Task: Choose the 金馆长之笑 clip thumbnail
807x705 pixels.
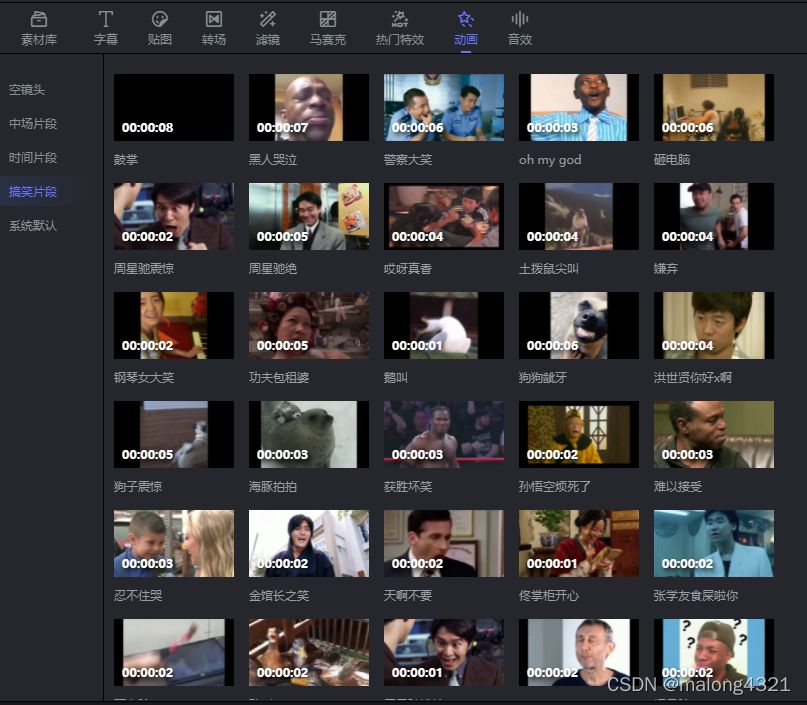Action: click(x=309, y=543)
